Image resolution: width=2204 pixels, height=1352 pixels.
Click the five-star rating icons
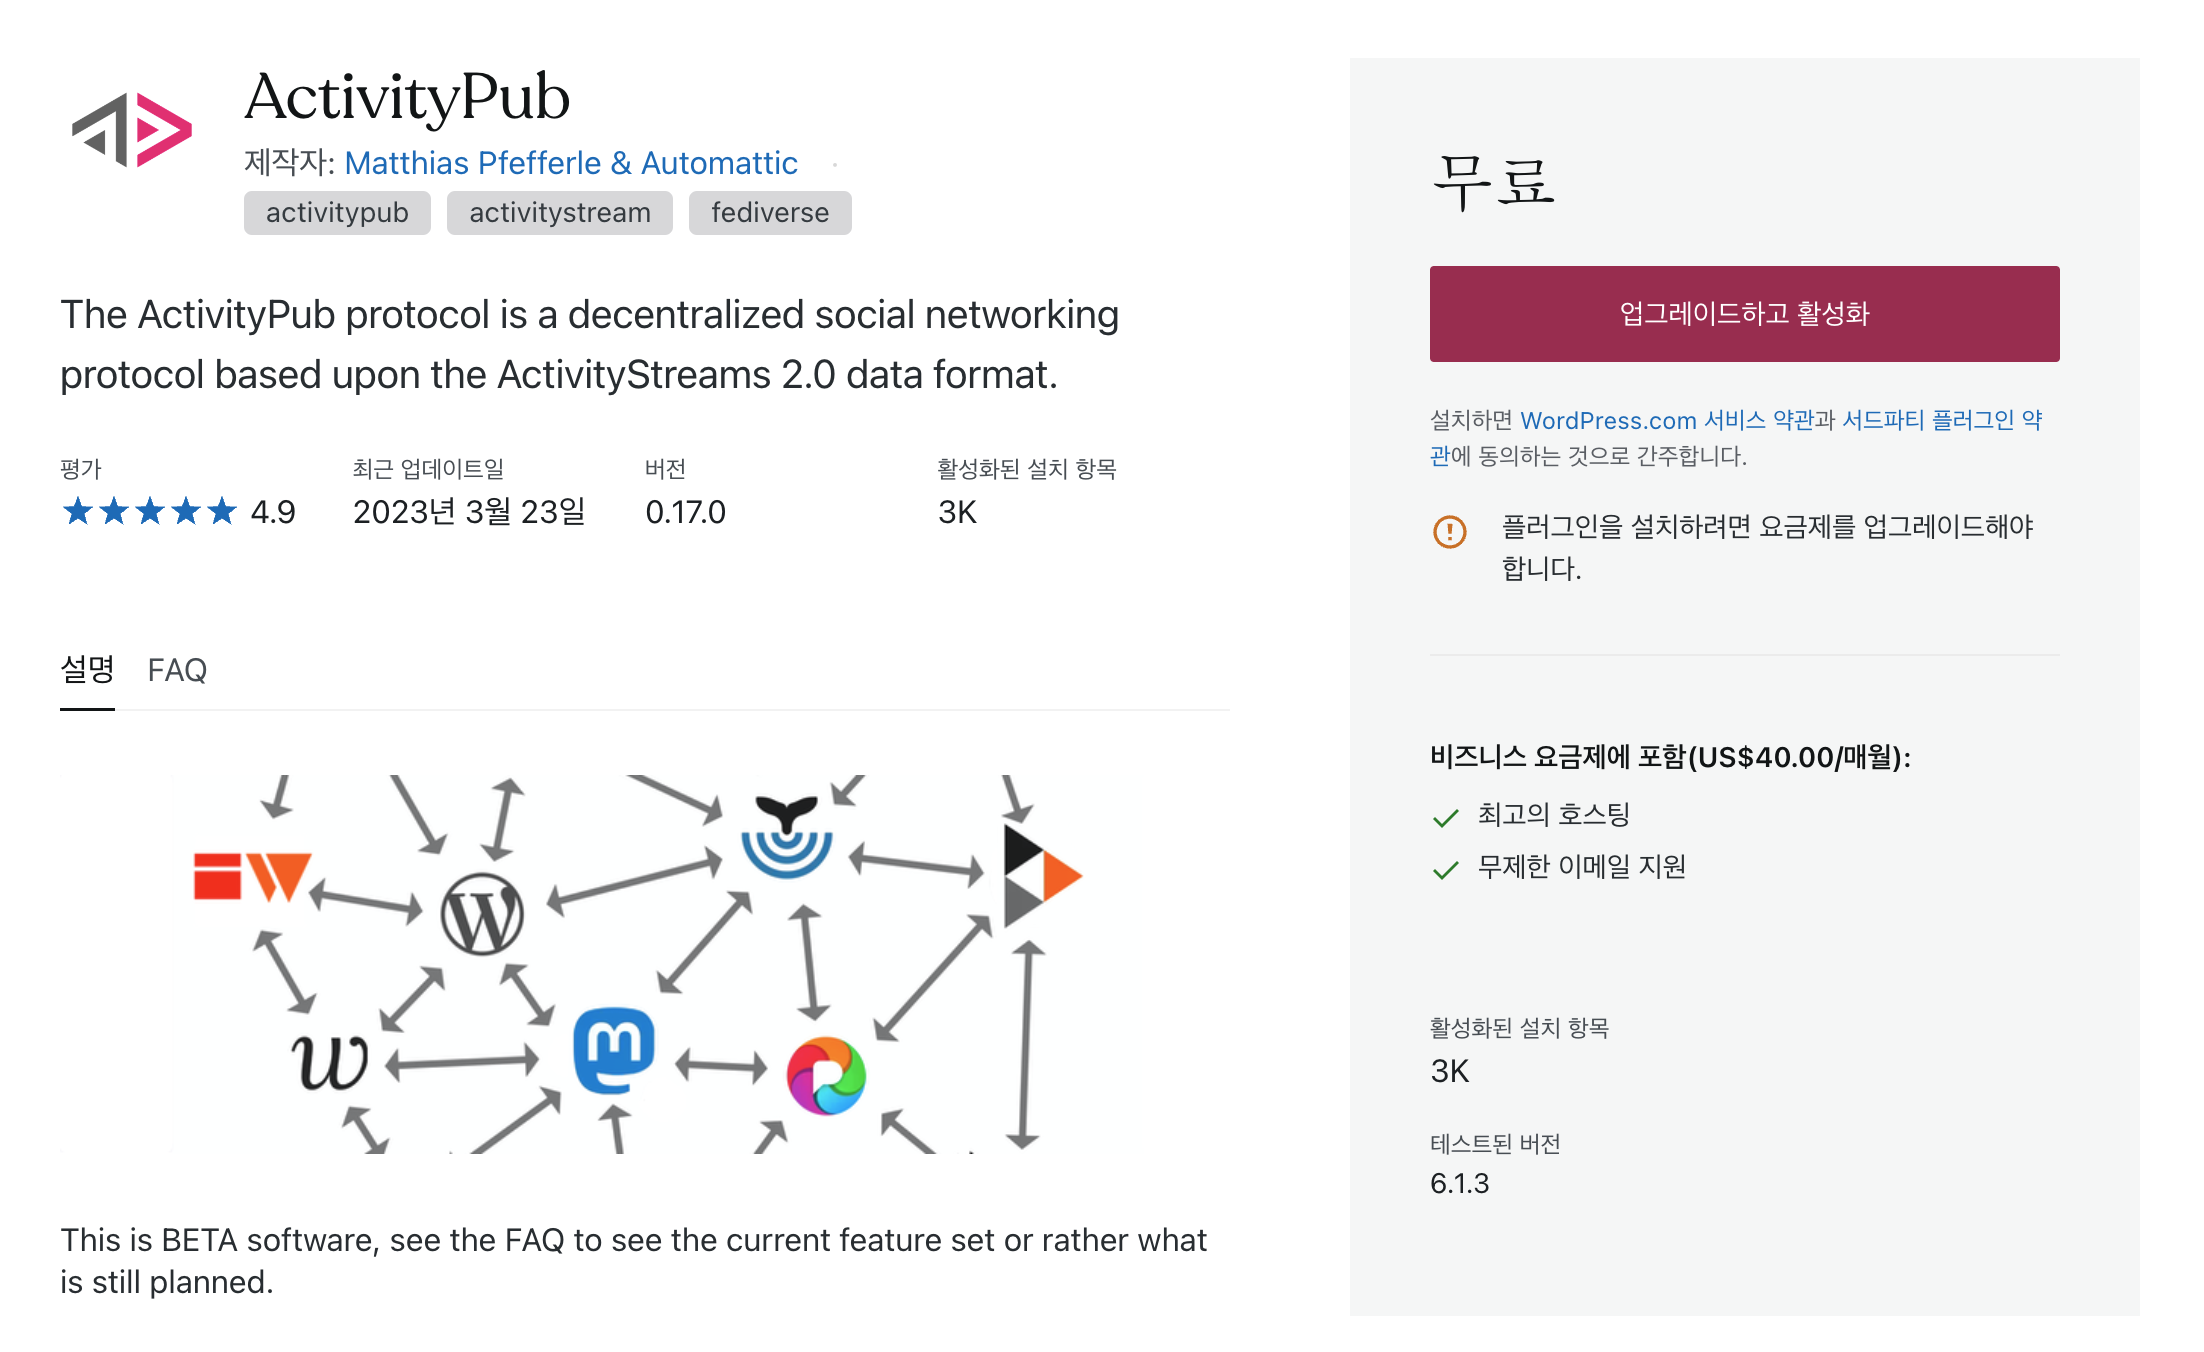[150, 512]
